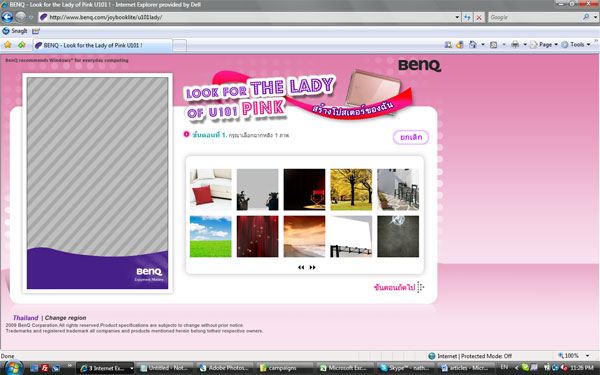The width and height of the screenshot is (600, 375).
Task: Click Internet Protected Mode status entry
Action: pos(470,356)
